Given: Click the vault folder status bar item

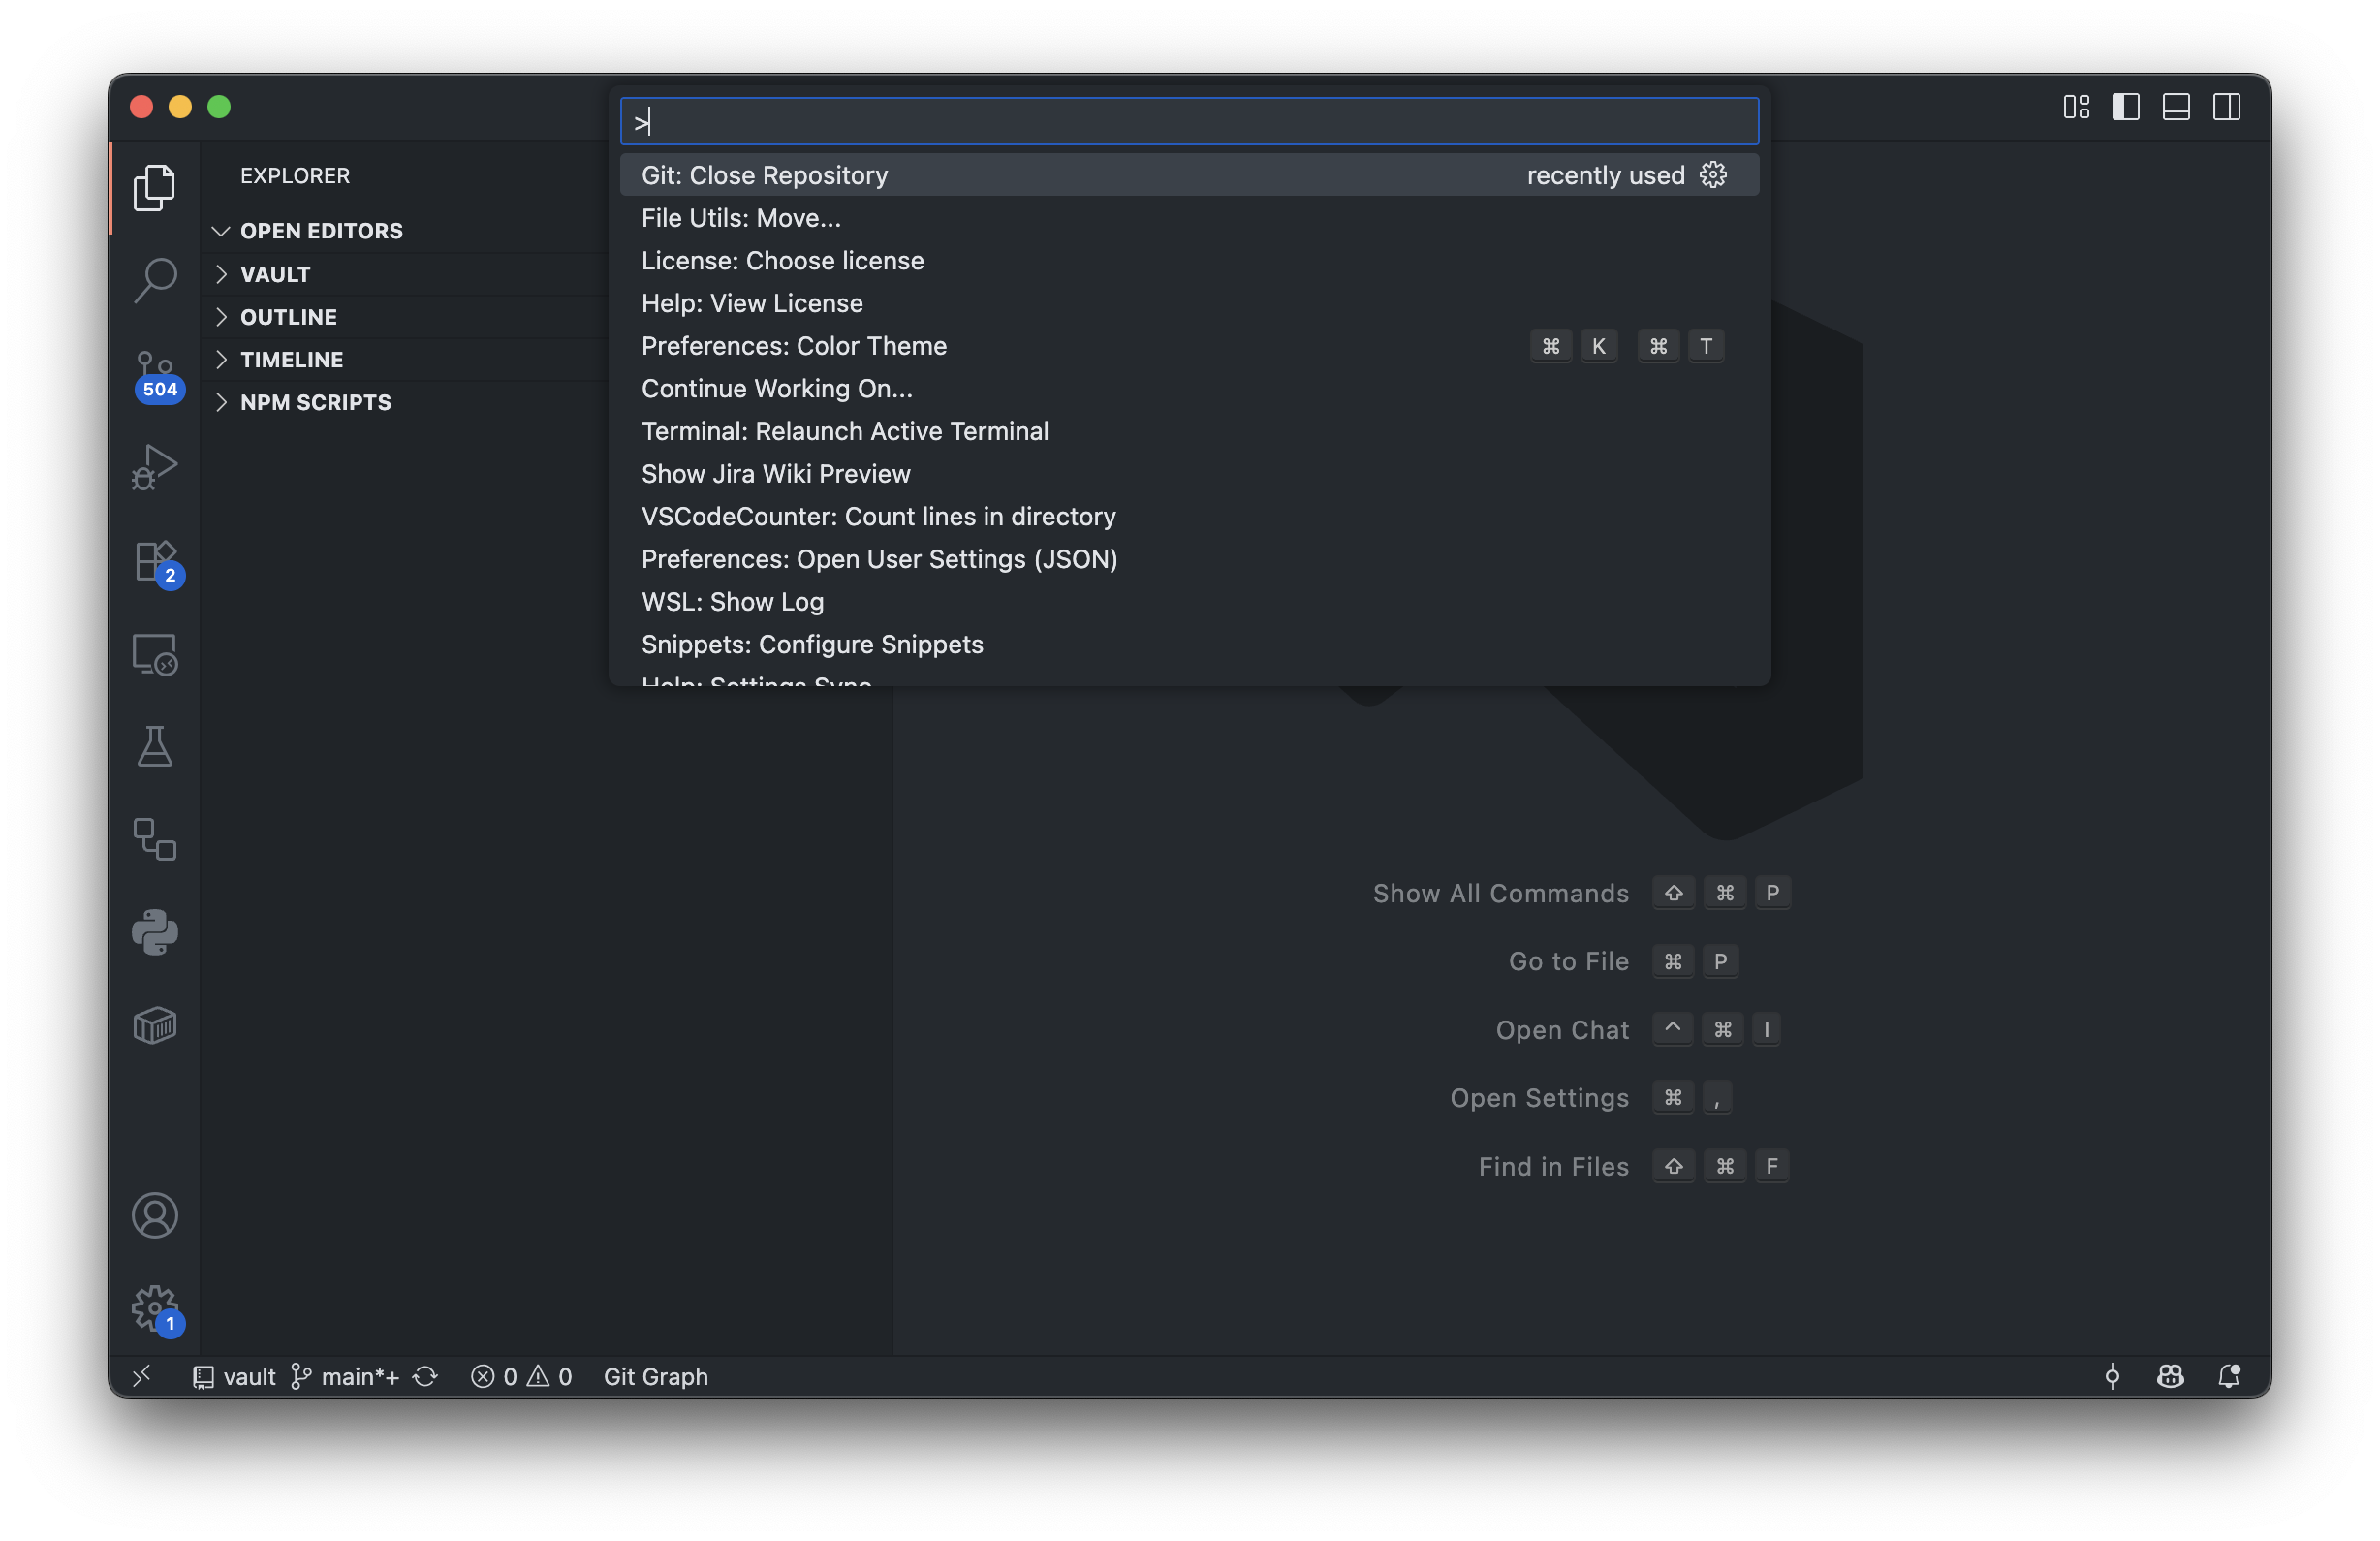Looking at the screenshot, I should click(x=234, y=1377).
